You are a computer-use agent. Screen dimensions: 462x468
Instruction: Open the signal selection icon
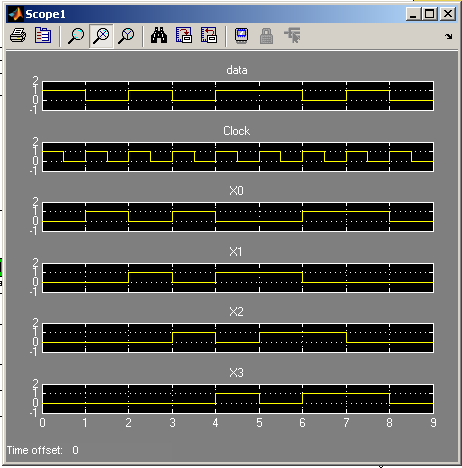[x=292, y=35]
